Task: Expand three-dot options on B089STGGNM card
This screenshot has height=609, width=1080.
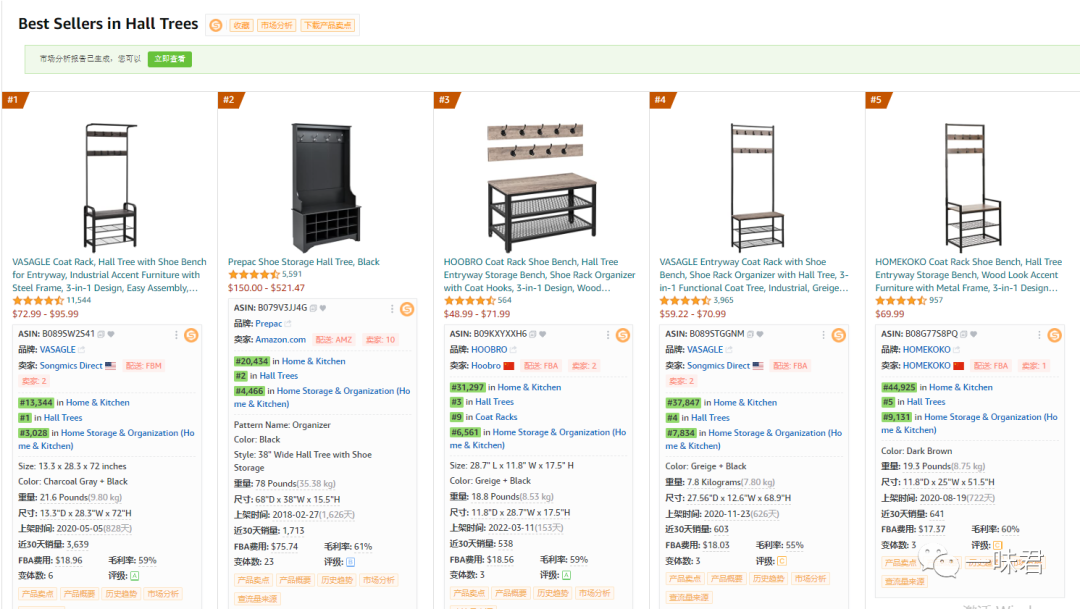Action: (825, 334)
